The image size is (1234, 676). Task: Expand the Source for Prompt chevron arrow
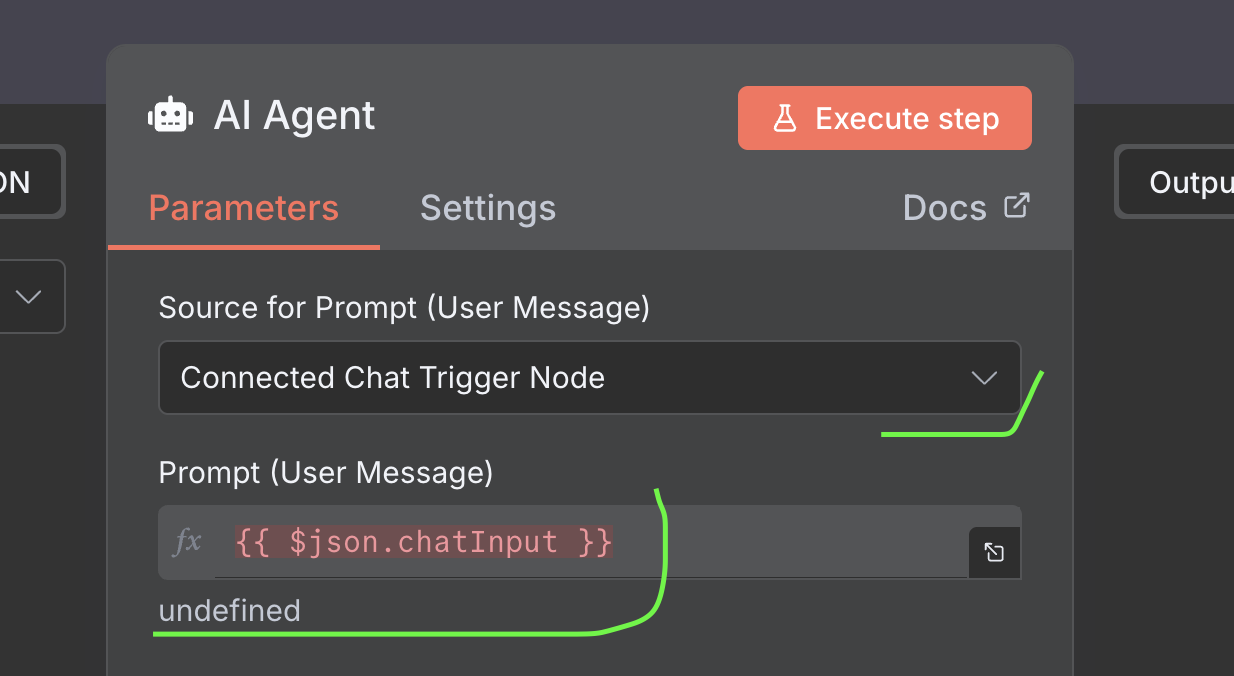pyautogui.click(x=984, y=378)
